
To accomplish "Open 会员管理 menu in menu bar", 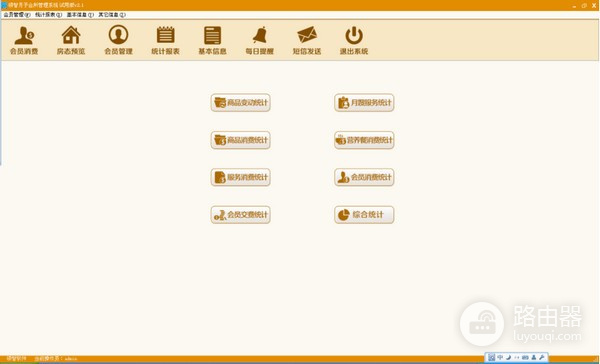I will coord(17,15).
